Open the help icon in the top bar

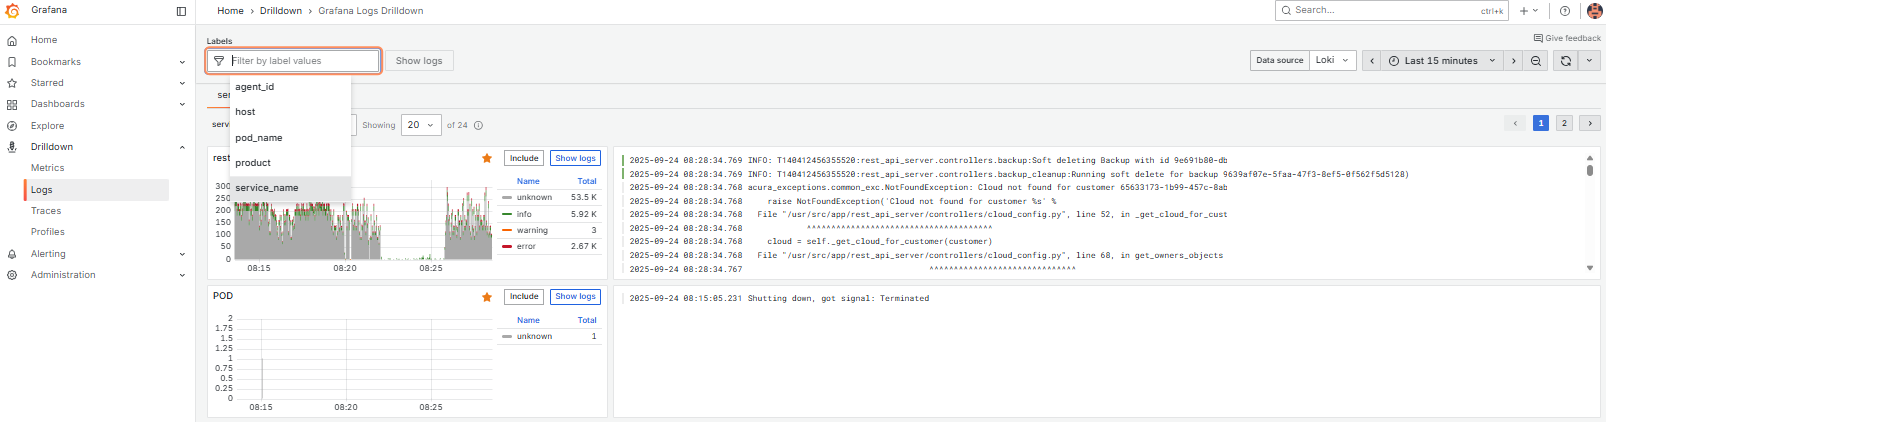(1565, 11)
